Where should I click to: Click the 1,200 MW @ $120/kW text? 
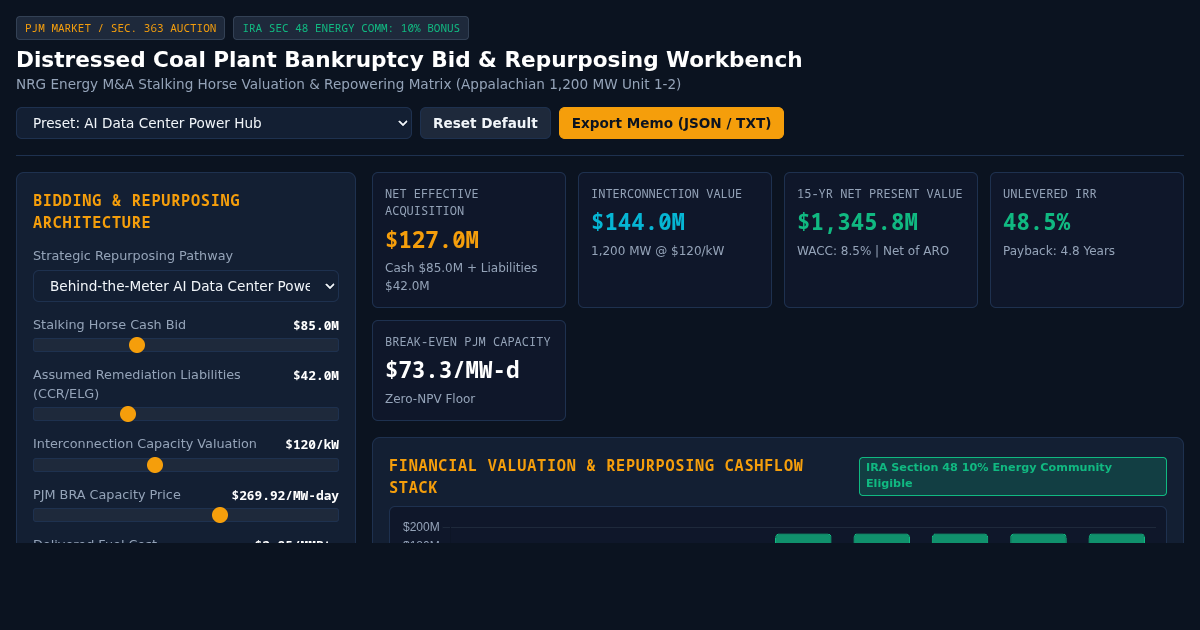pos(657,251)
